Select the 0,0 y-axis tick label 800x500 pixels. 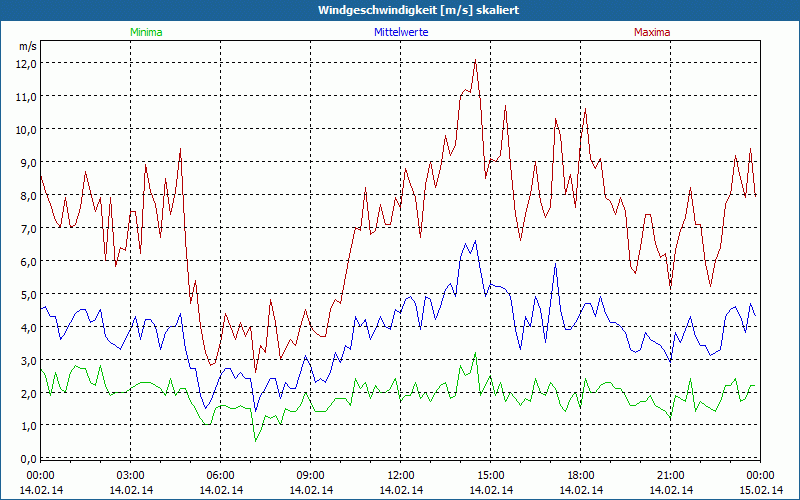point(26,458)
